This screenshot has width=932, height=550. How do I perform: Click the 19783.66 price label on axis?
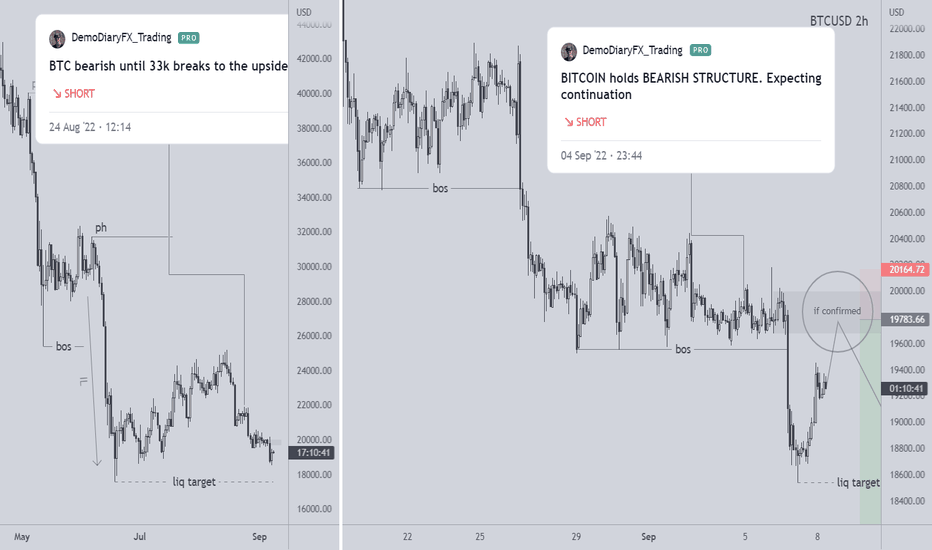pyautogui.click(x=906, y=319)
